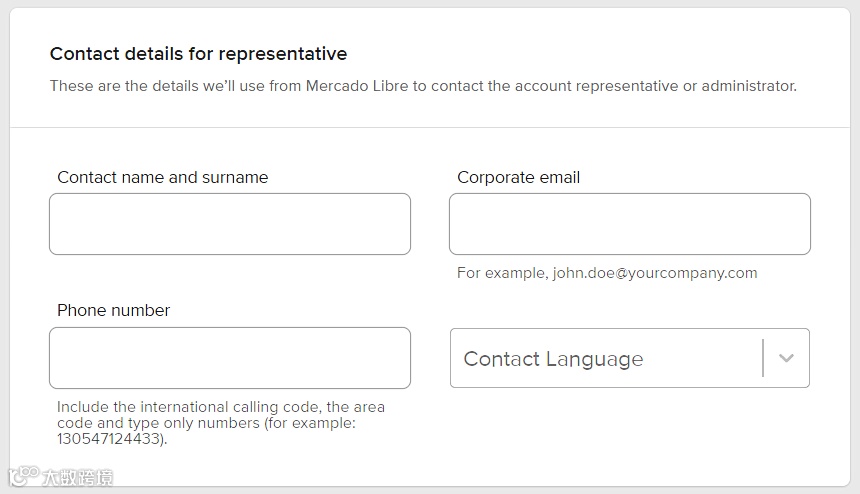
Task: Click the "Contact Language" placeholder text
Action: click(x=553, y=359)
